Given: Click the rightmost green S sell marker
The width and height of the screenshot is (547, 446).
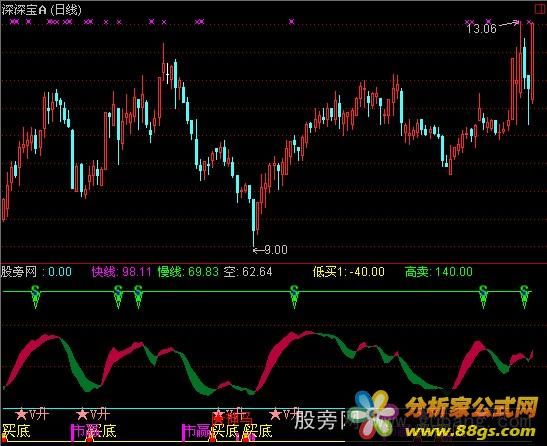Looking at the screenshot, I should point(524,296).
